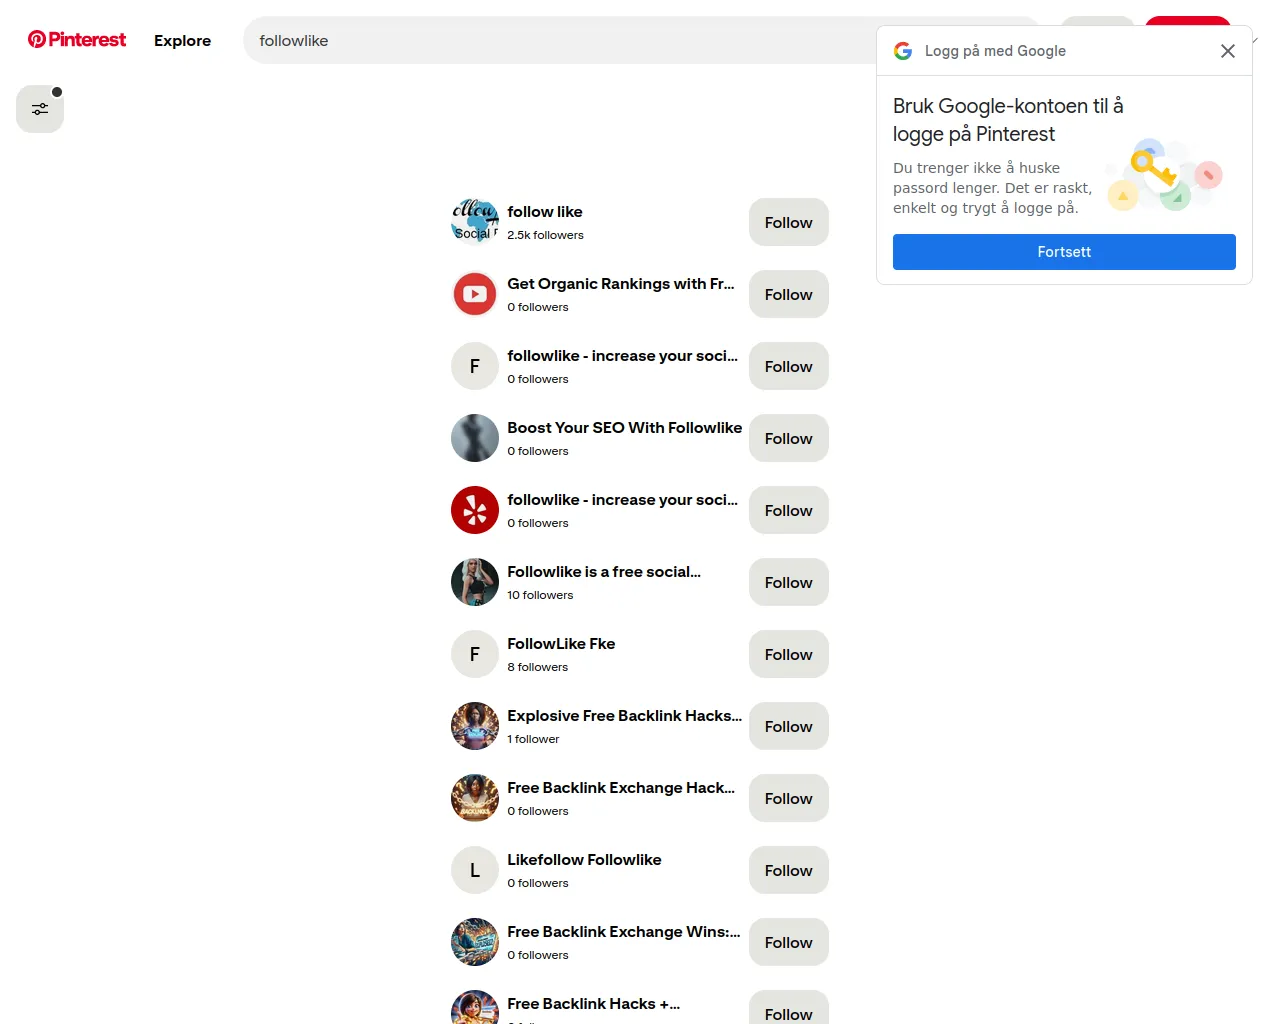The image size is (1280, 1024).
Task: Click the '2.5k followers' count
Action: tap(545, 235)
